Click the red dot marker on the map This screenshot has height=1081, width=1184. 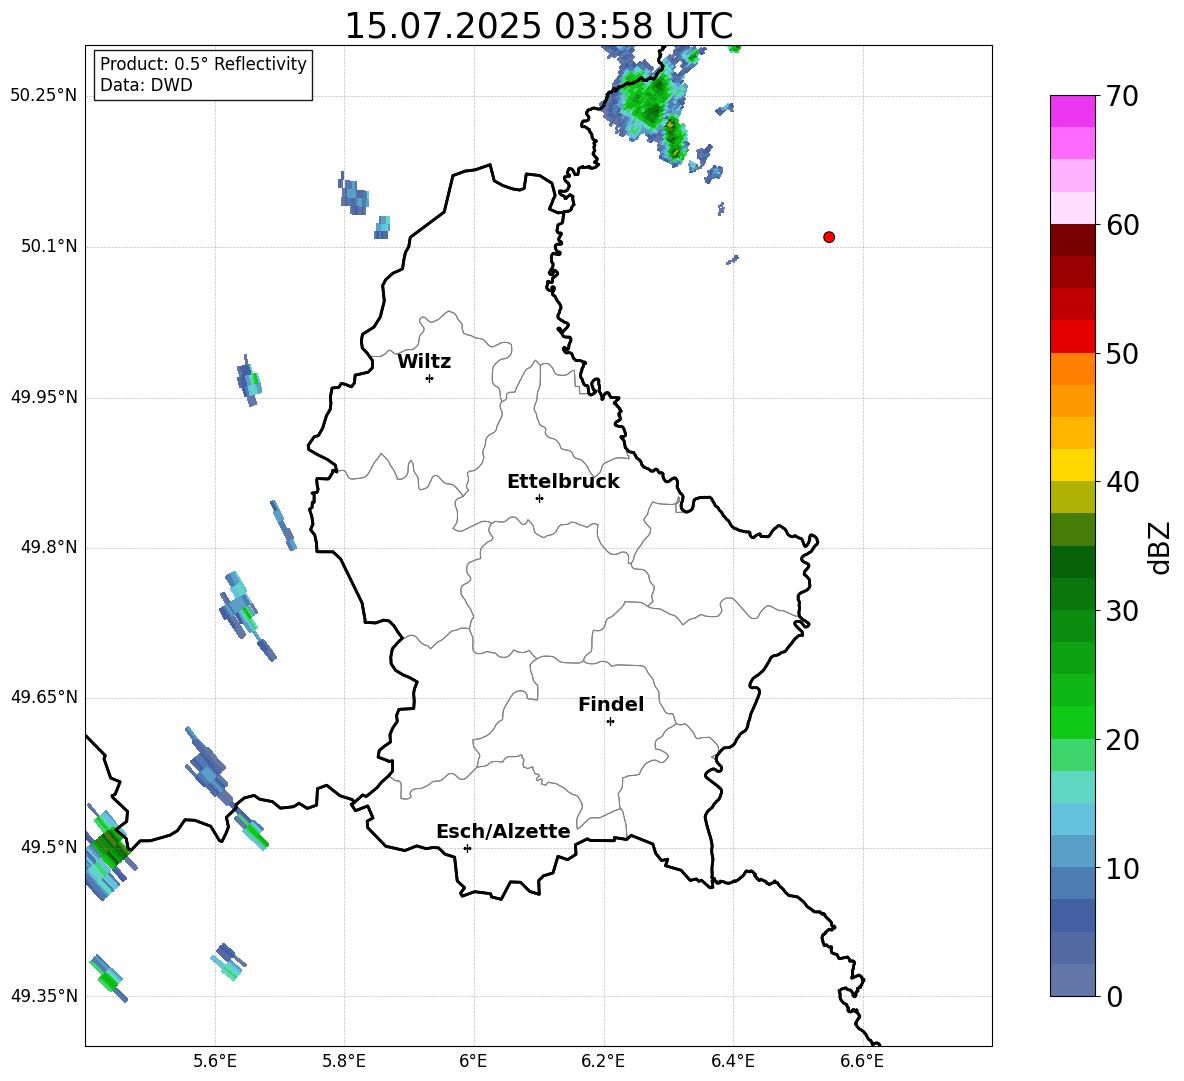[829, 237]
